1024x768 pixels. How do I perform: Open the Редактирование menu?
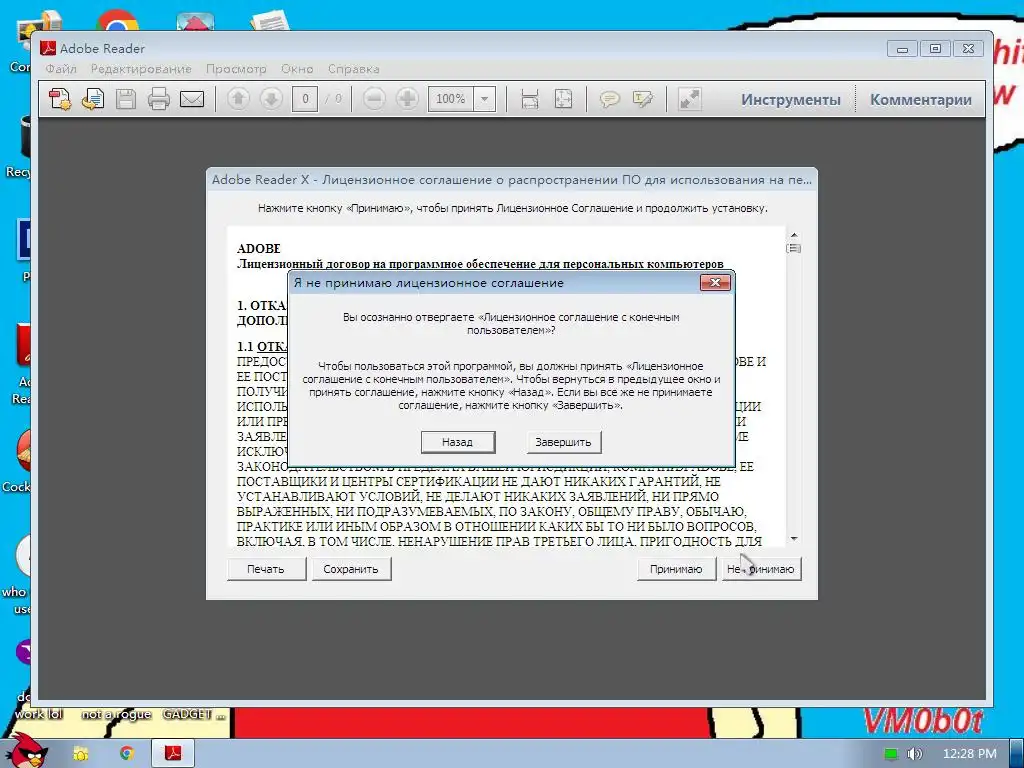coord(141,69)
